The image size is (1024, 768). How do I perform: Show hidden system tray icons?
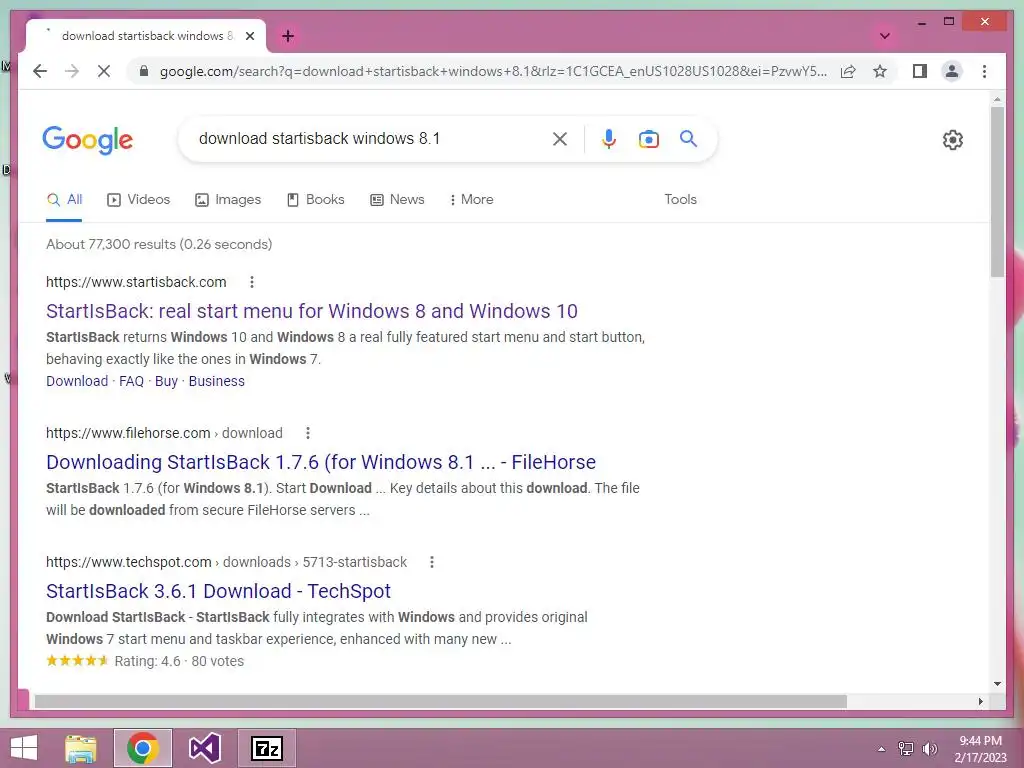click(882, 749)
